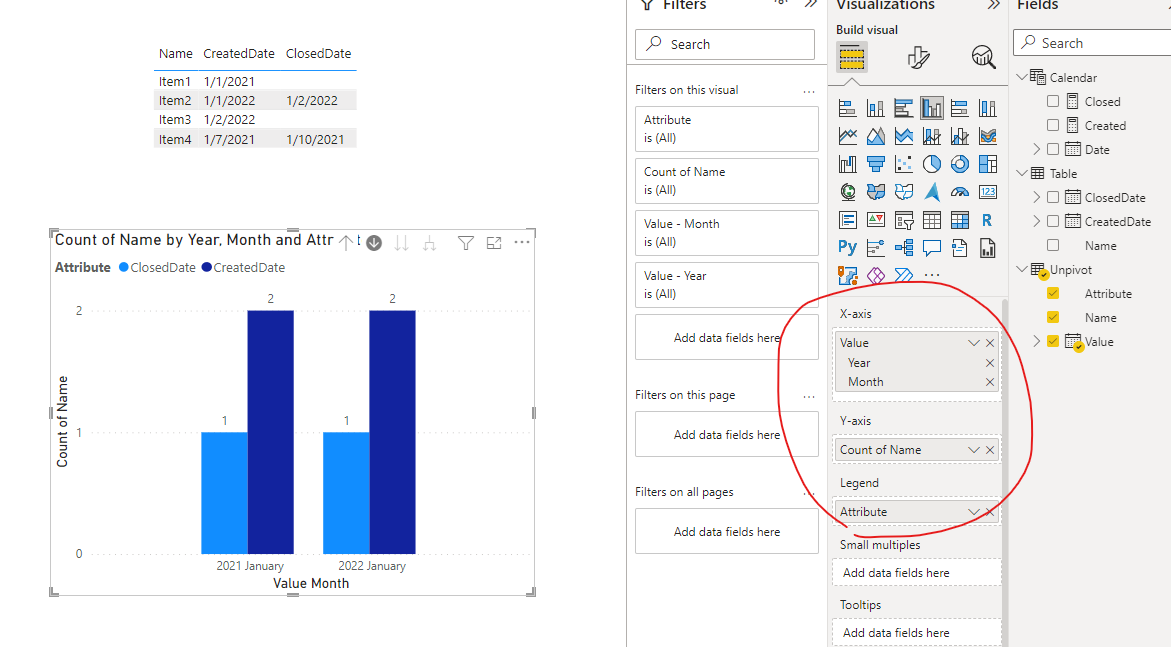Image resolution: width=1171 pixels, height=647 pixels.
Task: Select the Card (123) visual
Action: click(987, 192)
